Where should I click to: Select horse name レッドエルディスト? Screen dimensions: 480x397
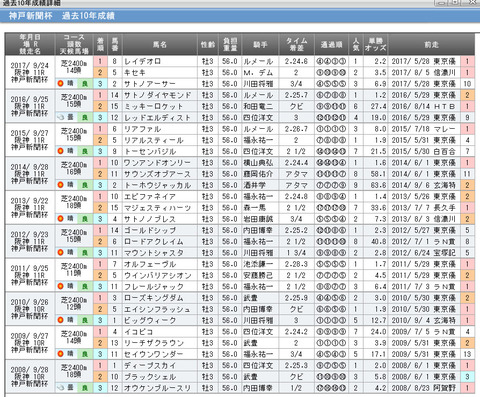click(x=157, y=118)
